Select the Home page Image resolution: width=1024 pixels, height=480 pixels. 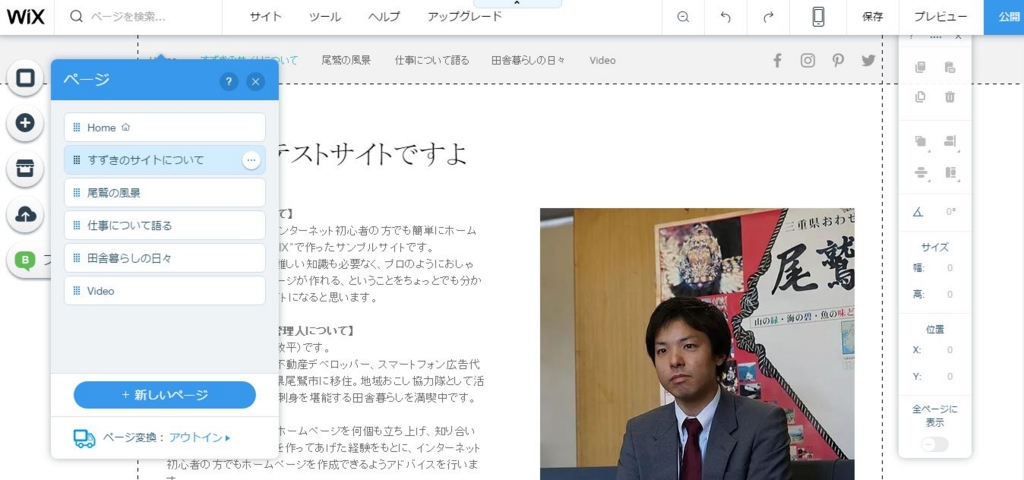coord(165,127)
